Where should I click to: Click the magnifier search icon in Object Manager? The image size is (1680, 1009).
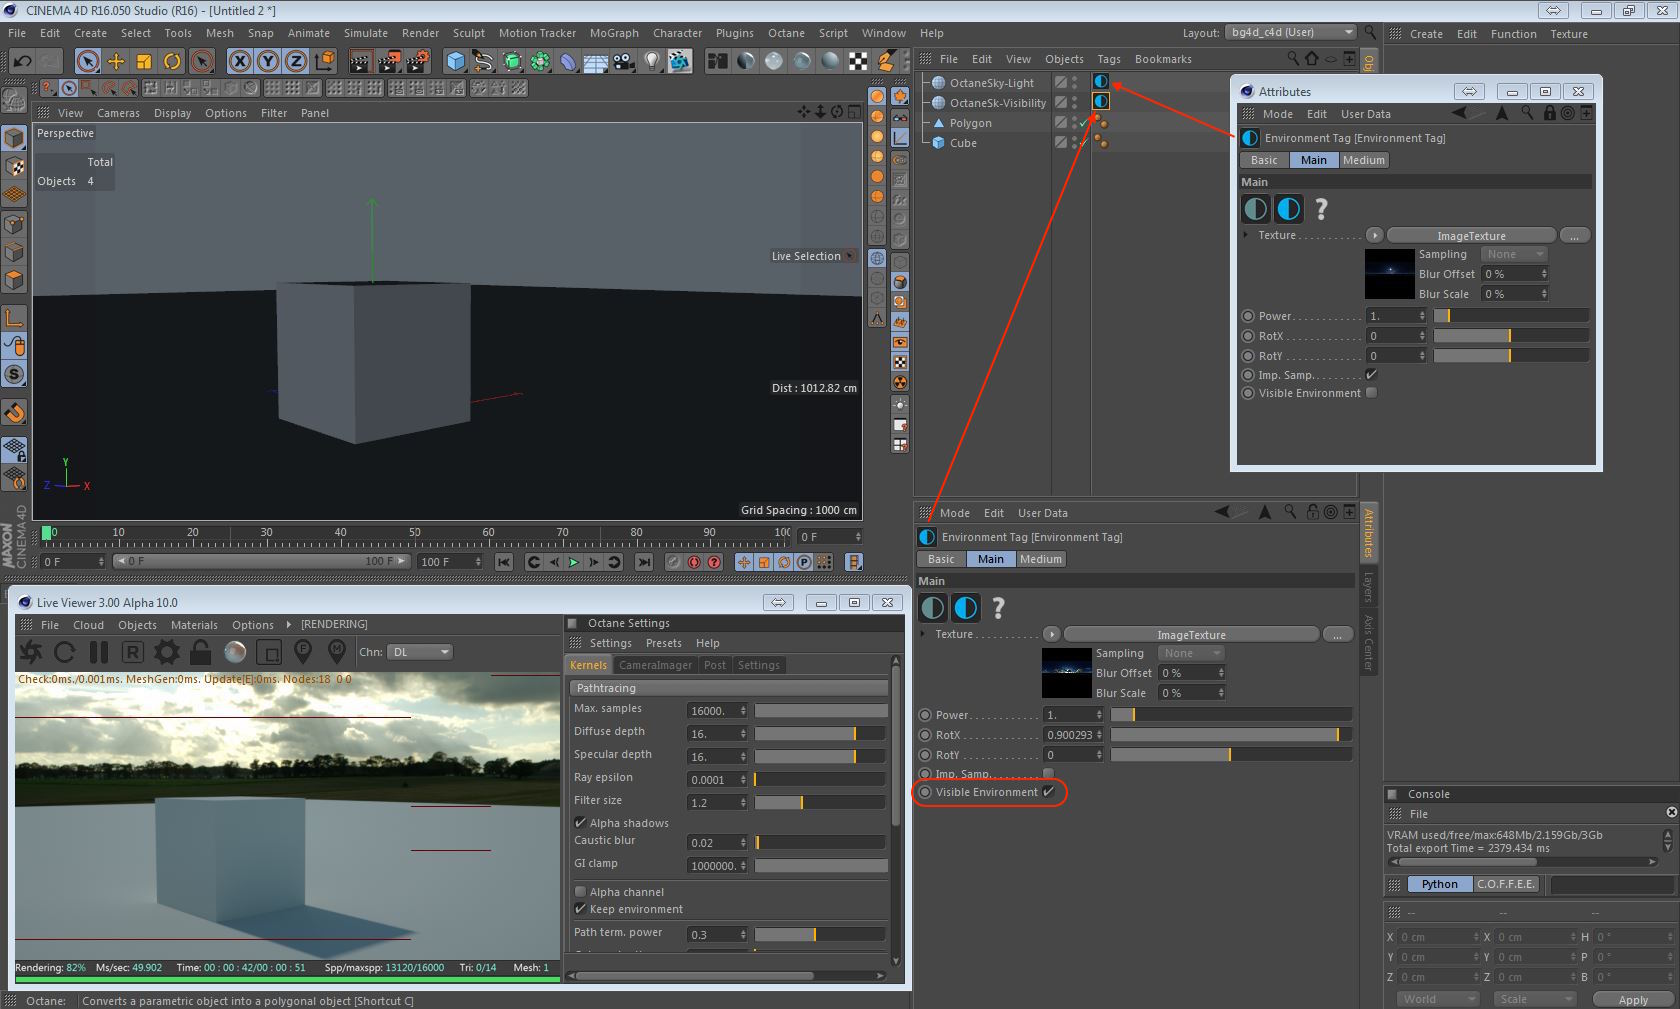tap(1293, 59)
